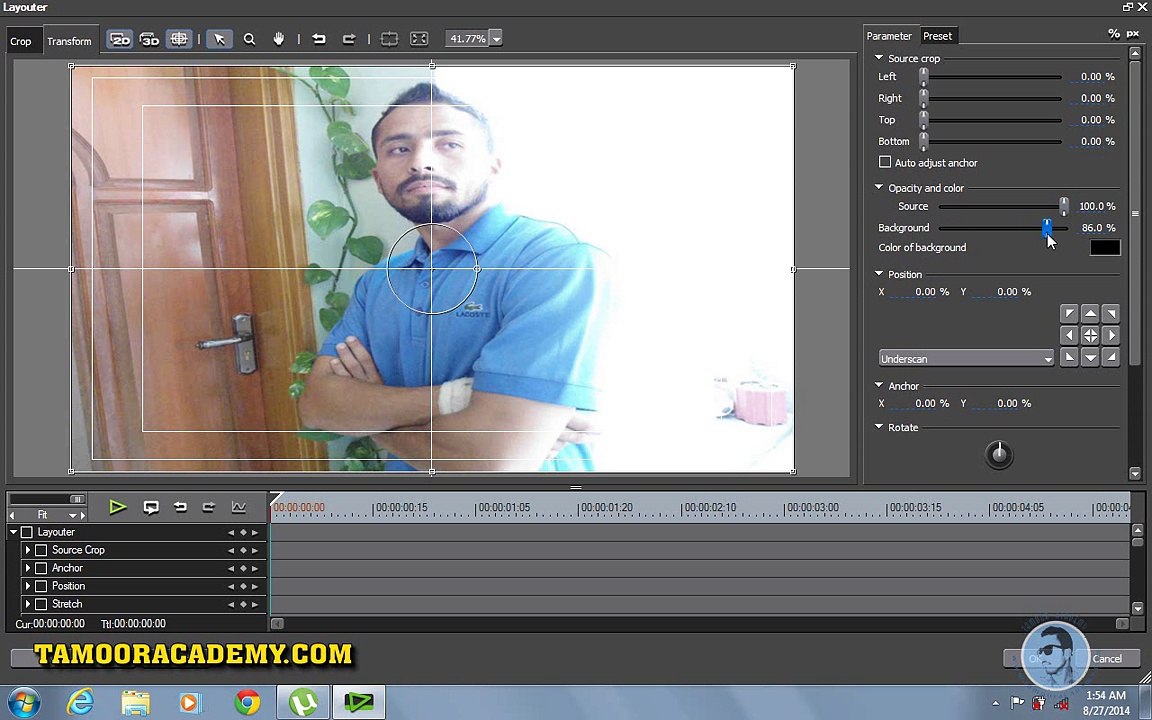
Task: Toggle the Stretch keyframe checkbox
Action: tap(41, 604)
